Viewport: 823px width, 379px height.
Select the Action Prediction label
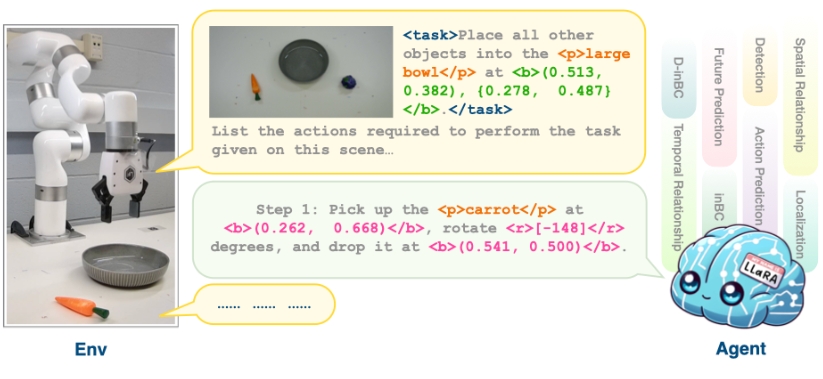coord(759,176)
